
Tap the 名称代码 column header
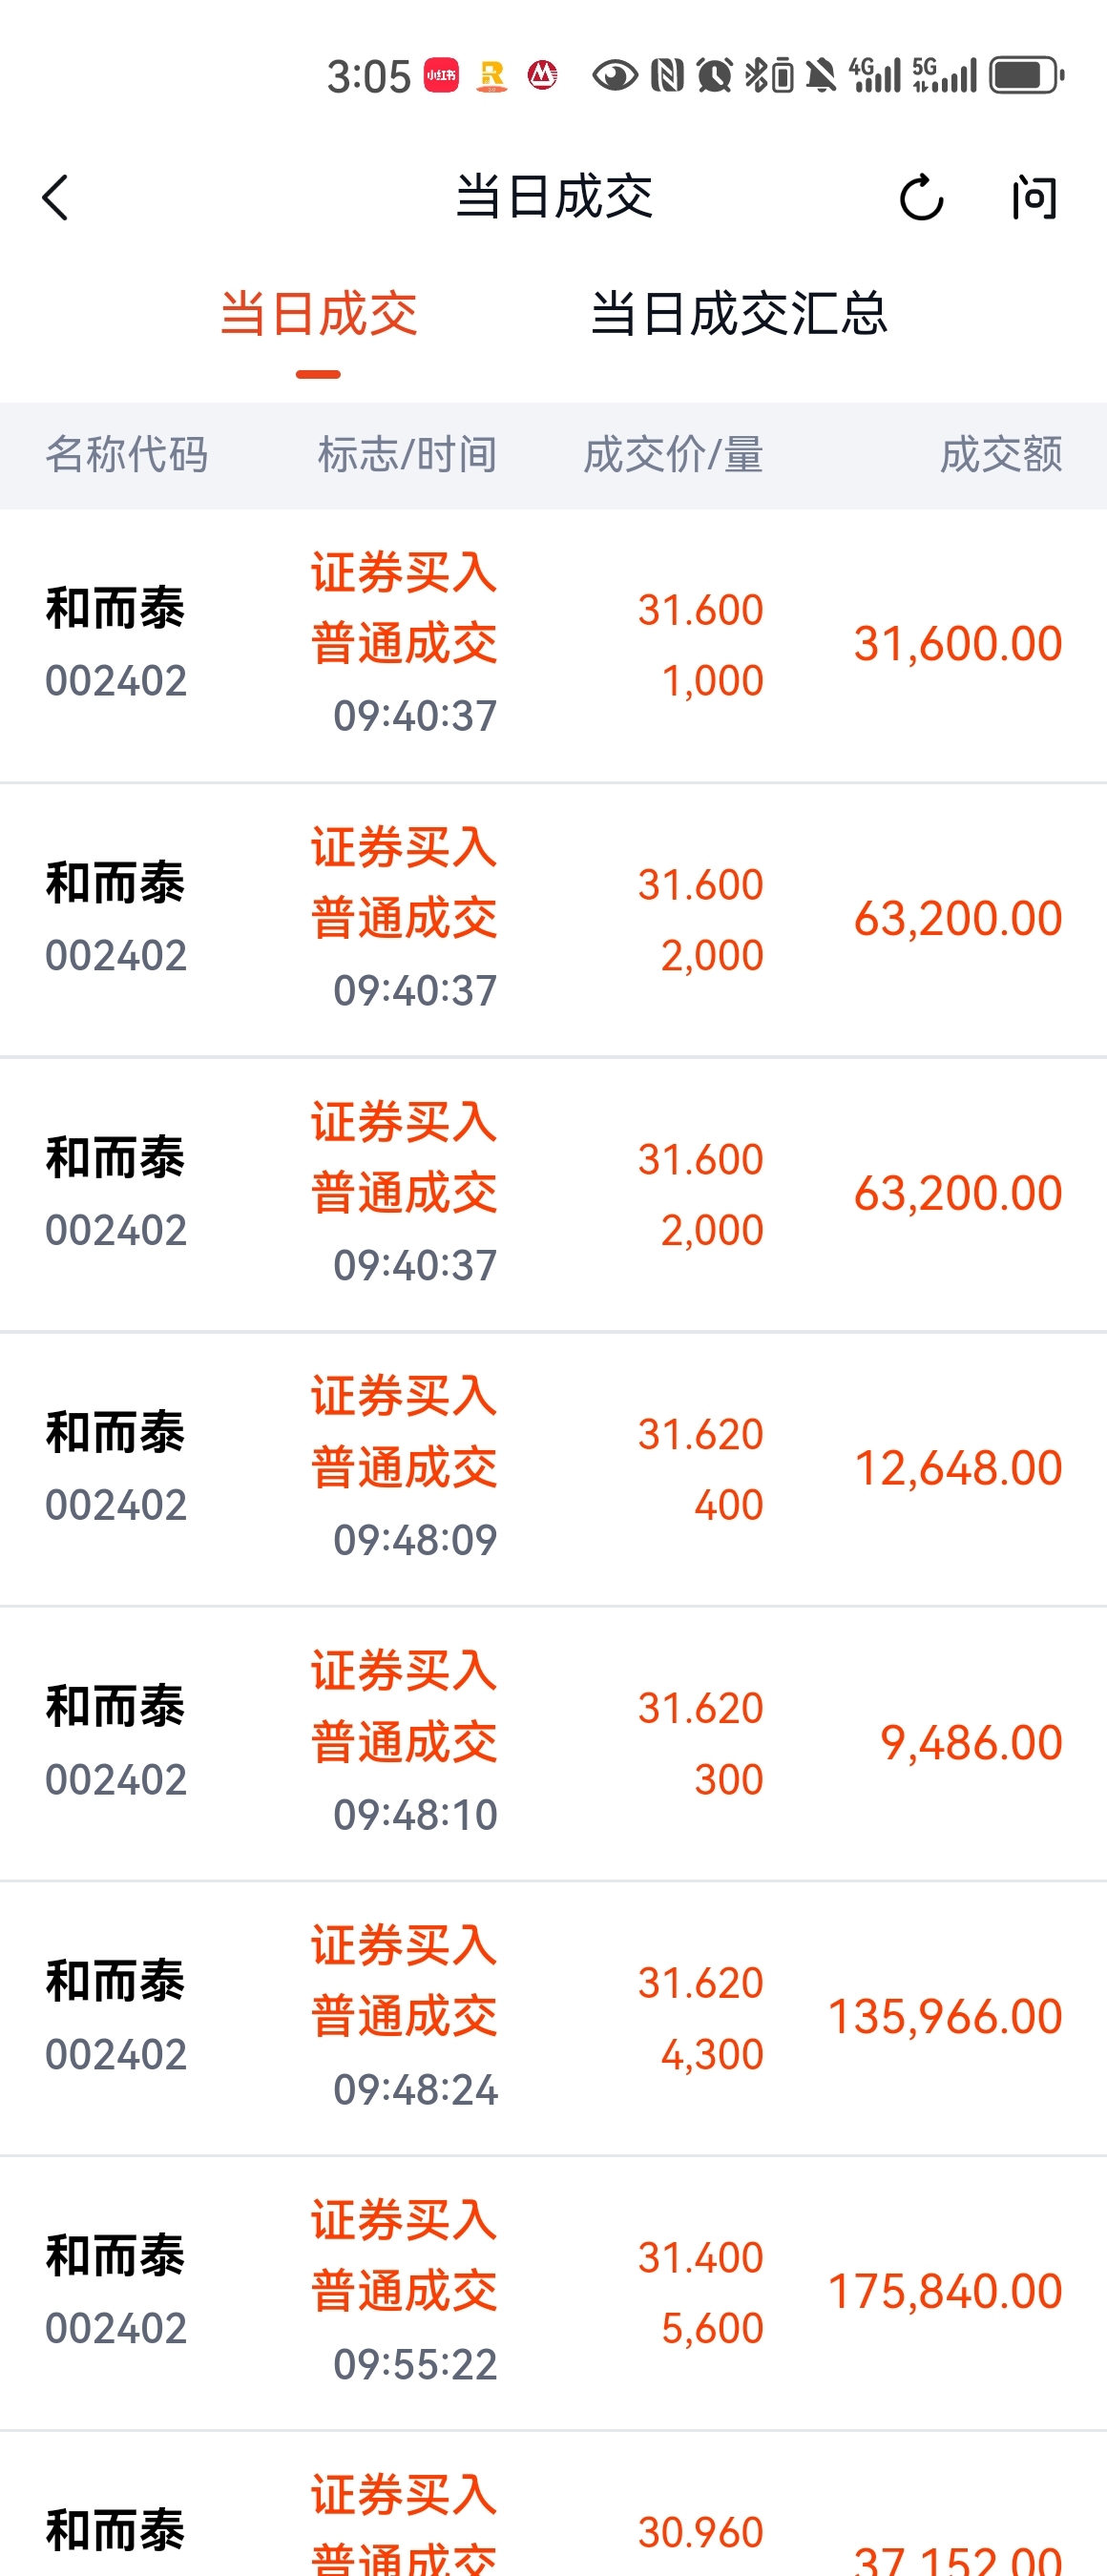tap(127, 455)
